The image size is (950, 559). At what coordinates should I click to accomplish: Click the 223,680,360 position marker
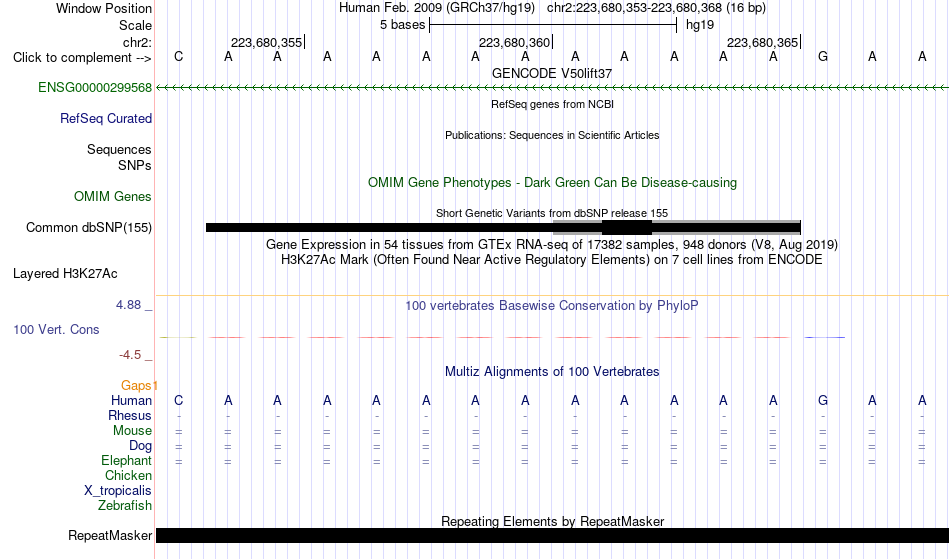(x=515, y=42)
